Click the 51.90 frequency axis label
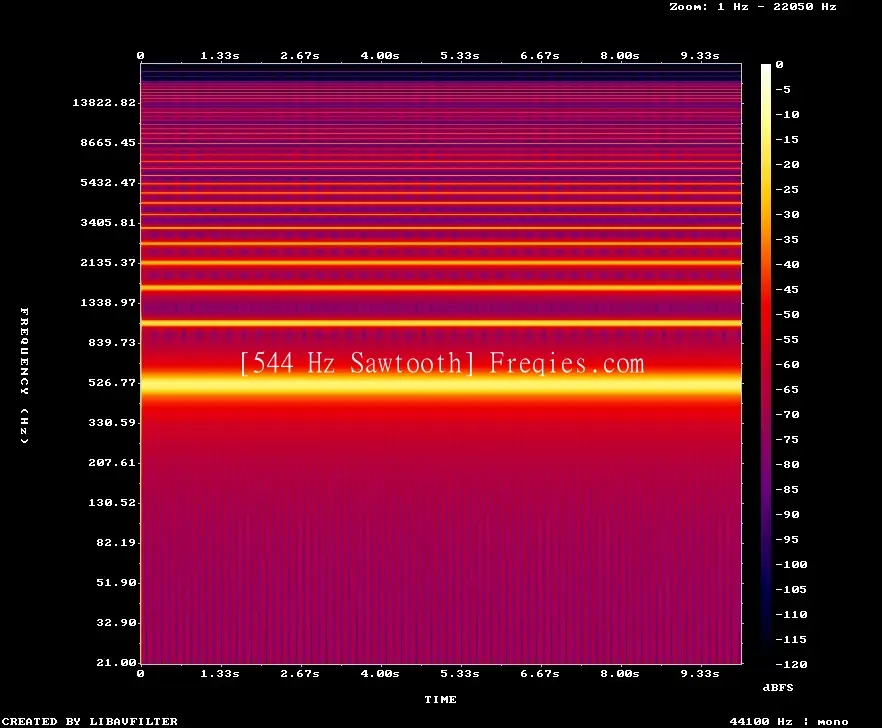882x728 pixels. coord(116,582)
